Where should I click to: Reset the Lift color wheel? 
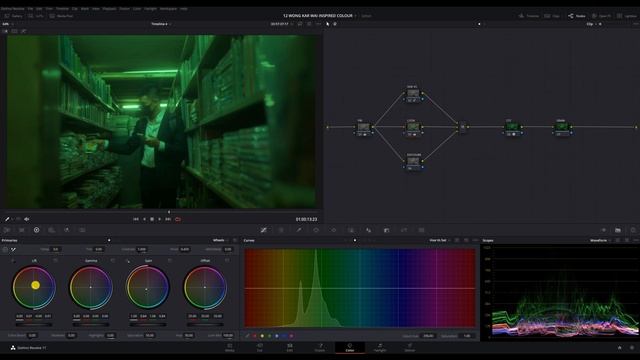coord(56,260)
